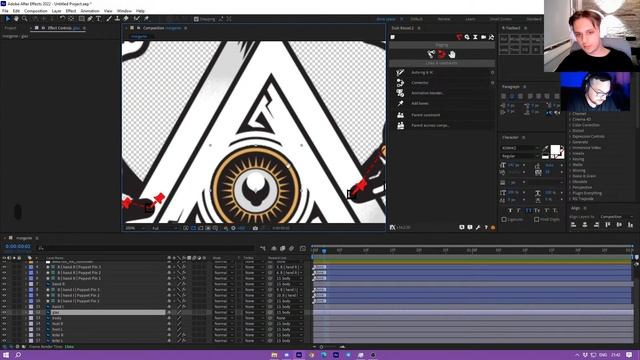The width and height of the screenshot is (640, 360).
Task: Click the Connector button label
Action: tap(420, 83)
